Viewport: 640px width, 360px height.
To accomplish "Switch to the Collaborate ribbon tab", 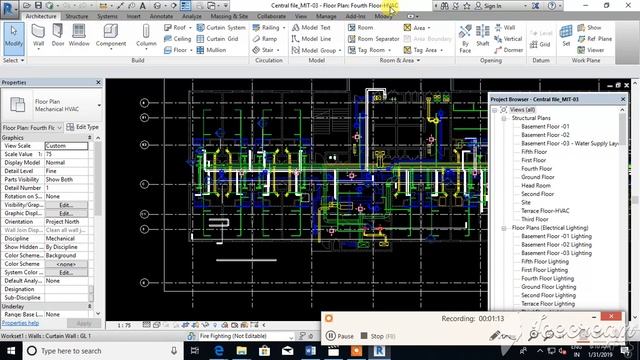I will (x=271, y=16).
